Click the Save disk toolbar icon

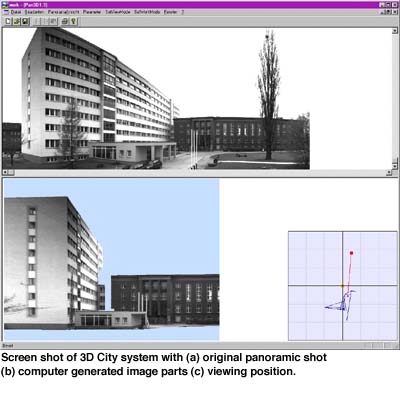click(25, 22)
